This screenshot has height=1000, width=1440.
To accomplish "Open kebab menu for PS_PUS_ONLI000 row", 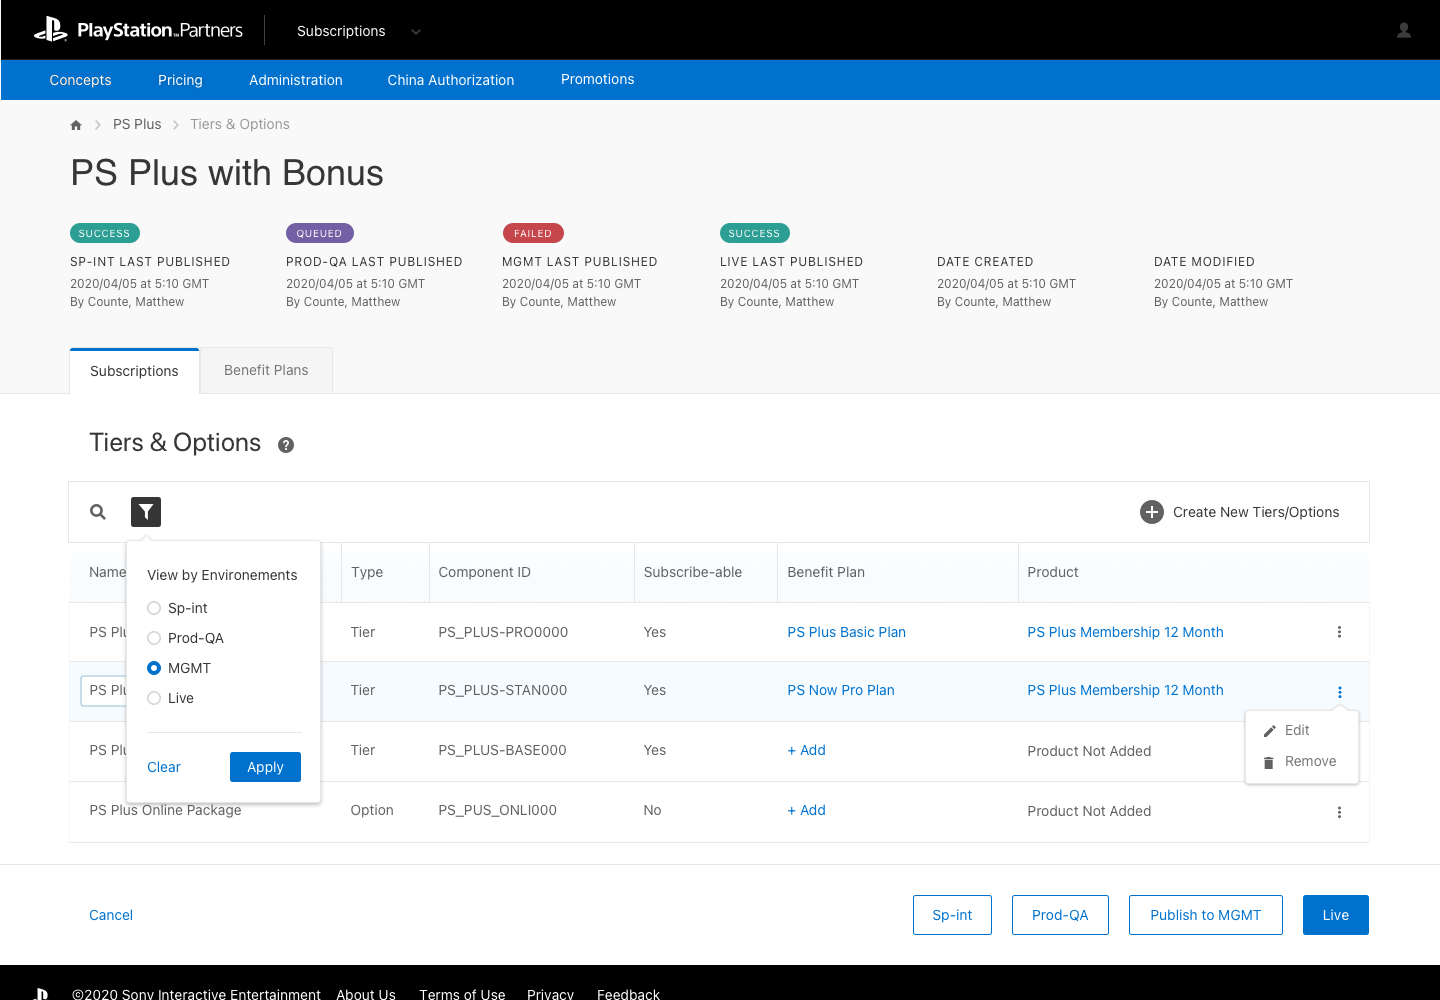I will click(1339, 812).
